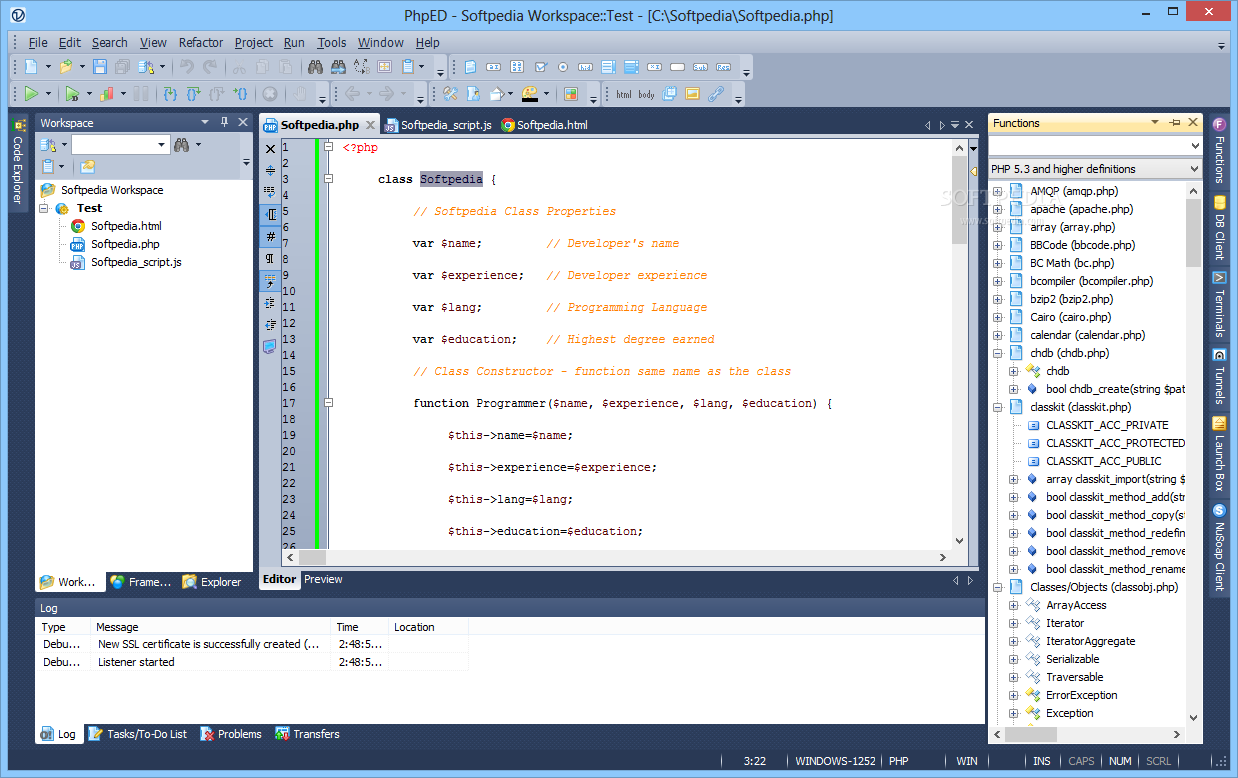
Task: Open the Workspace filter combo box
Action: click(120, 145)
